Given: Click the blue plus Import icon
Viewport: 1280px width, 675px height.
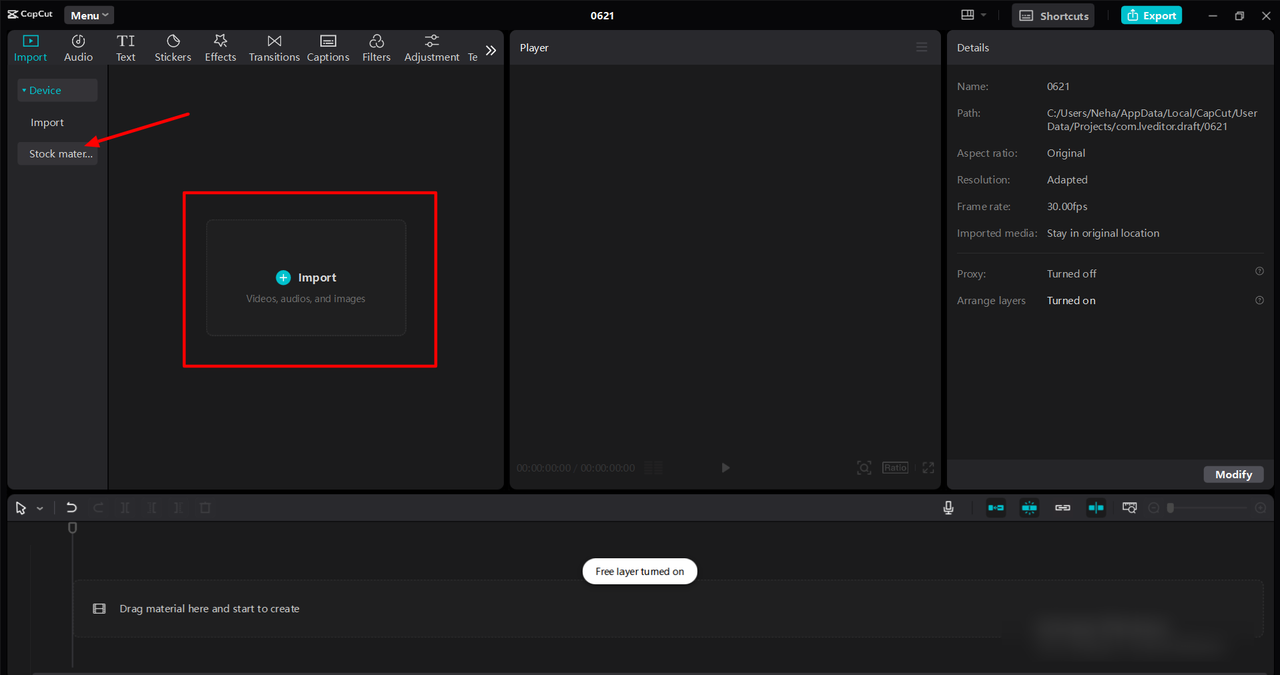Looking at the screenshot, I should 283,277.
